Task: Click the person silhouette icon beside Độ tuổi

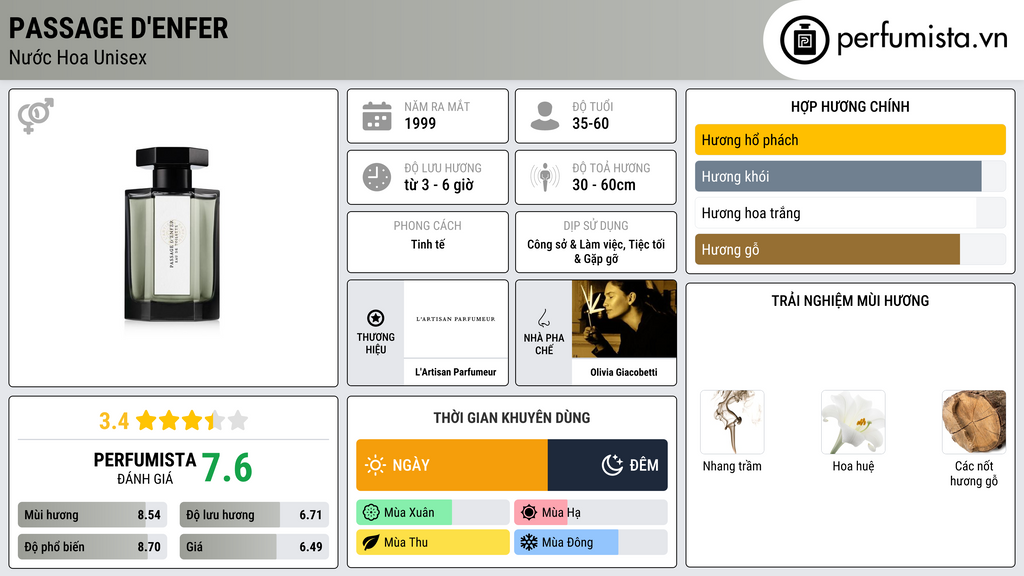Action: click(x=545, y=116)
